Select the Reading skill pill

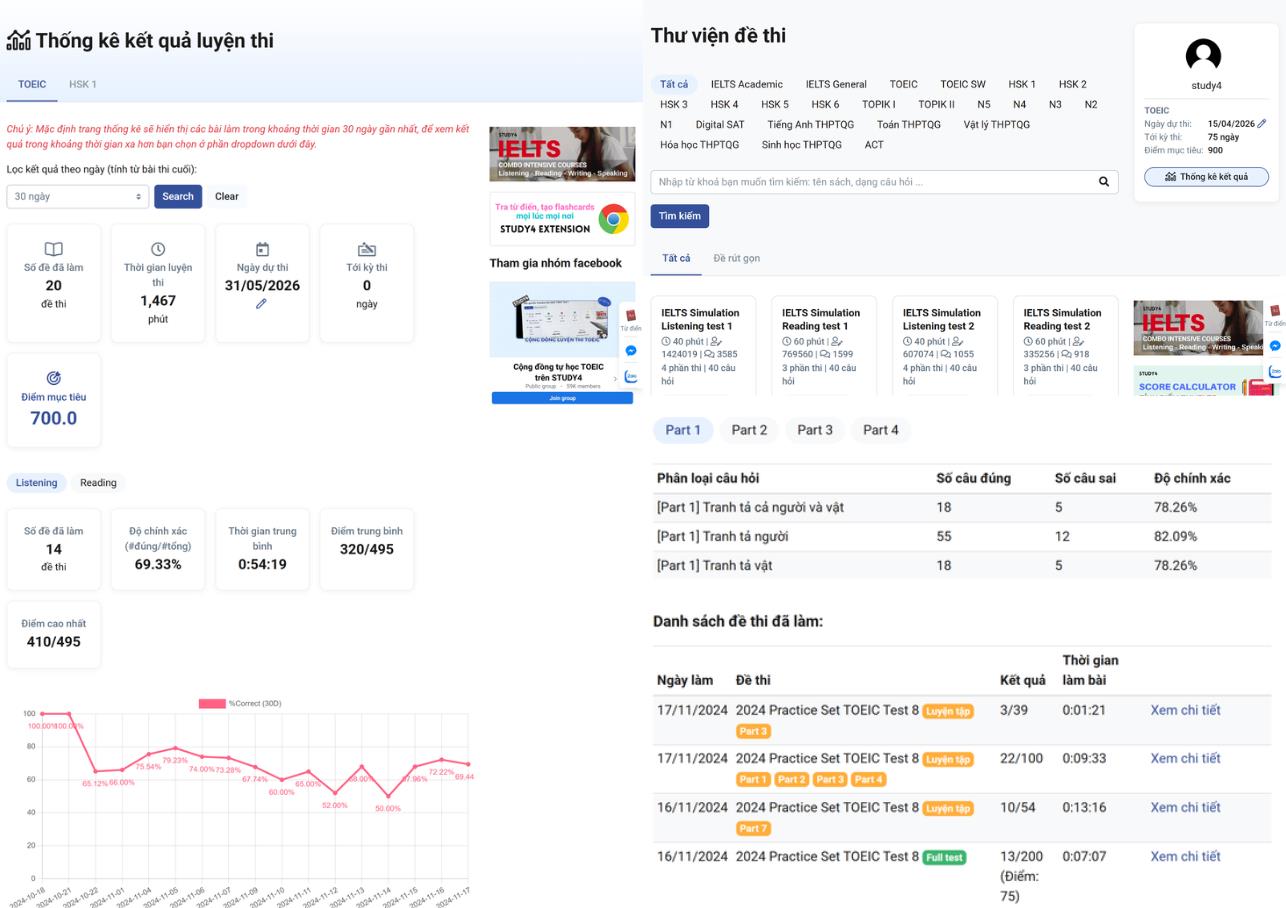point(98,483)
